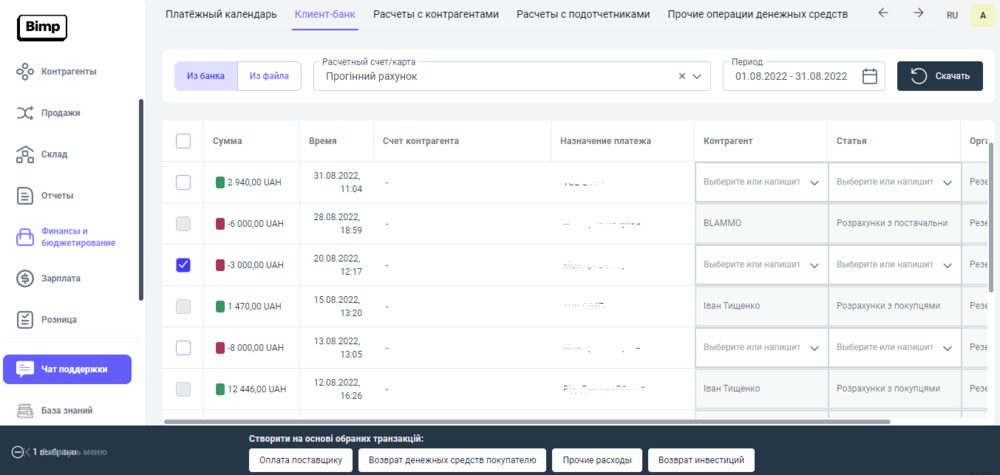
Task: Check the 2 940,00 UAH transaction row
Action: point(183,182)
